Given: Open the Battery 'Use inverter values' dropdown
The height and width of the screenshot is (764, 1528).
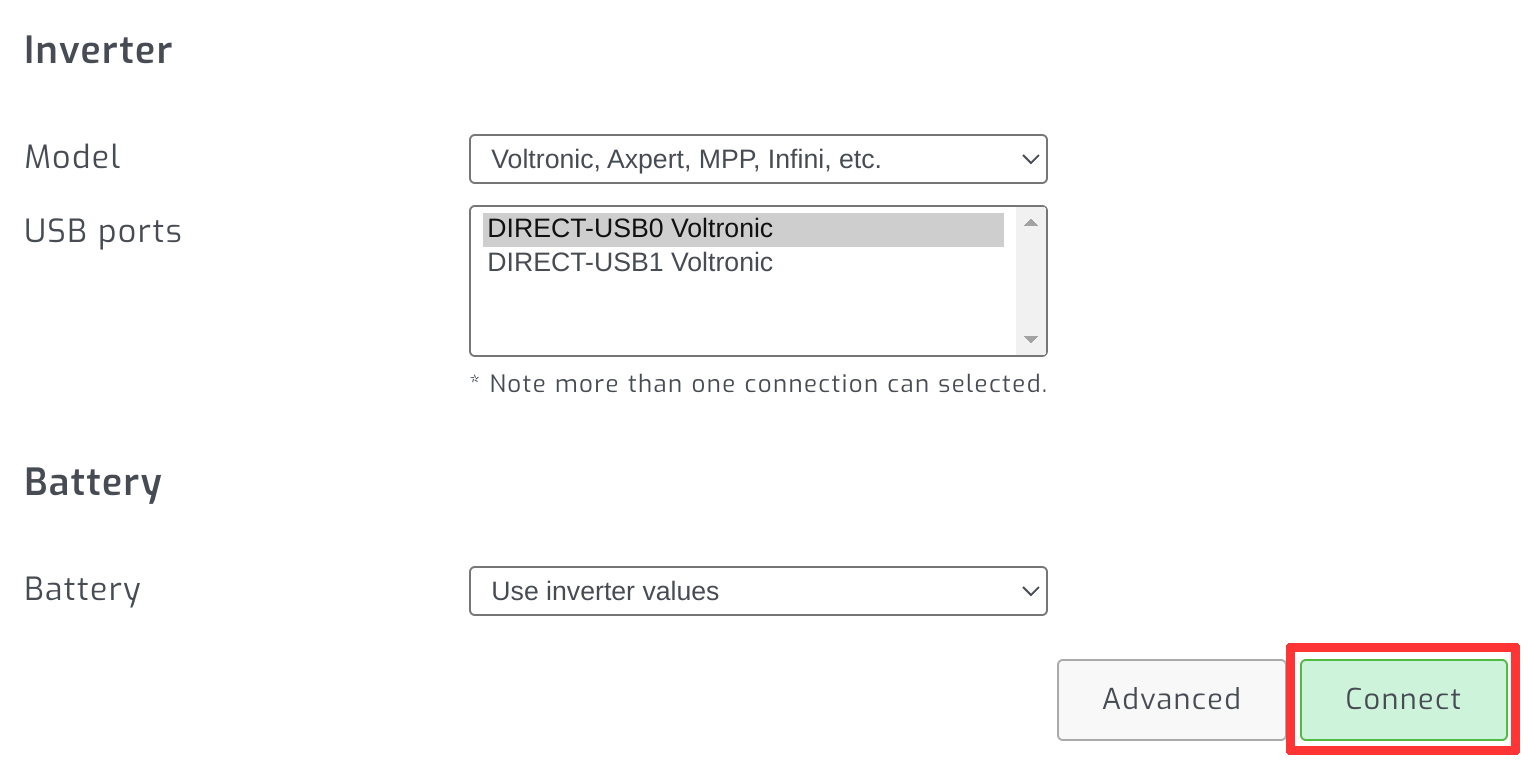Looking at the screenshot, I should pos(757,591).
